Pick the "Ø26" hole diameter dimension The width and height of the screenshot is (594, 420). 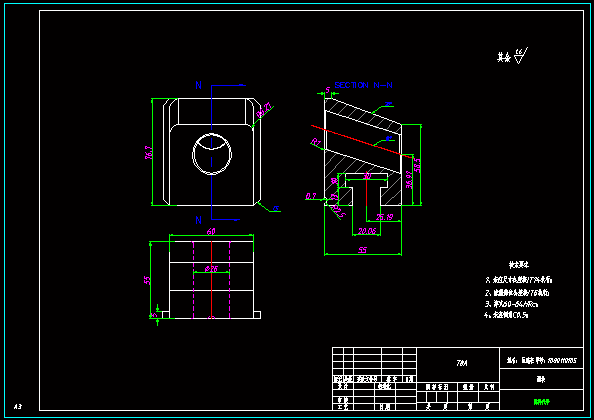(211, 269)
